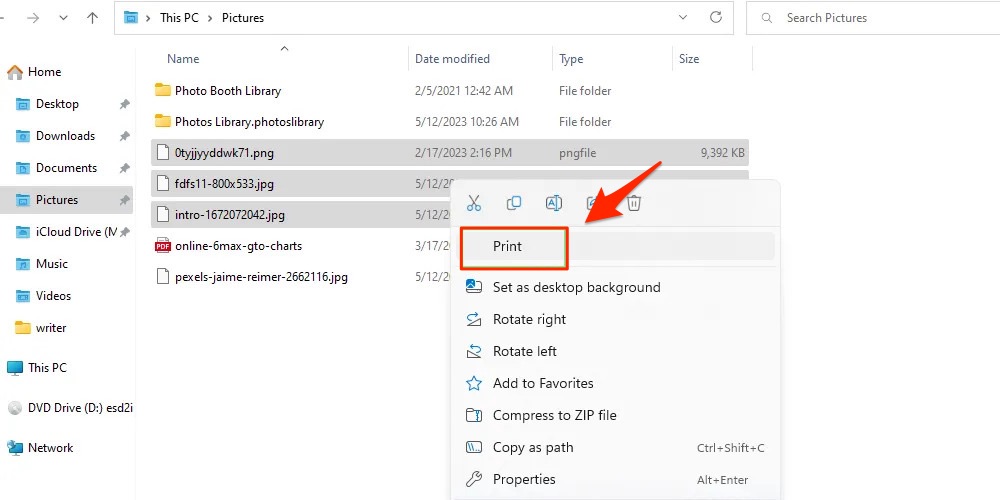Select Set as desktop background
The width and height of the screenshot is (1000, 500).
[576, 287]
